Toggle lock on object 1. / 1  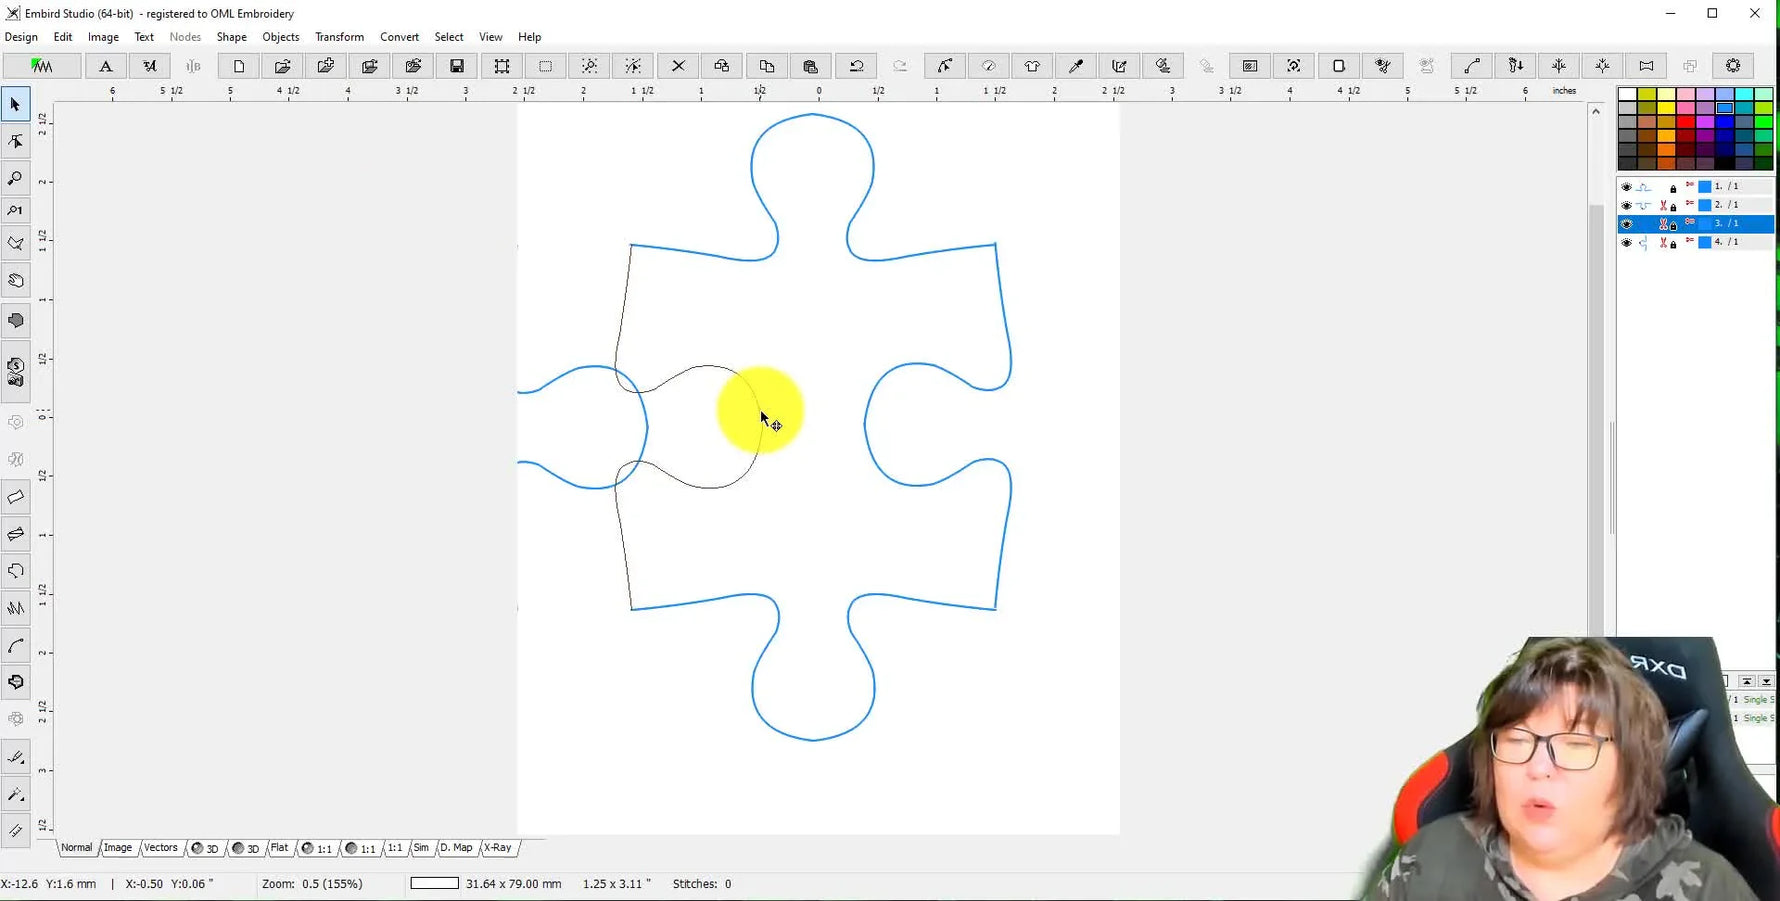[1673, 188]
